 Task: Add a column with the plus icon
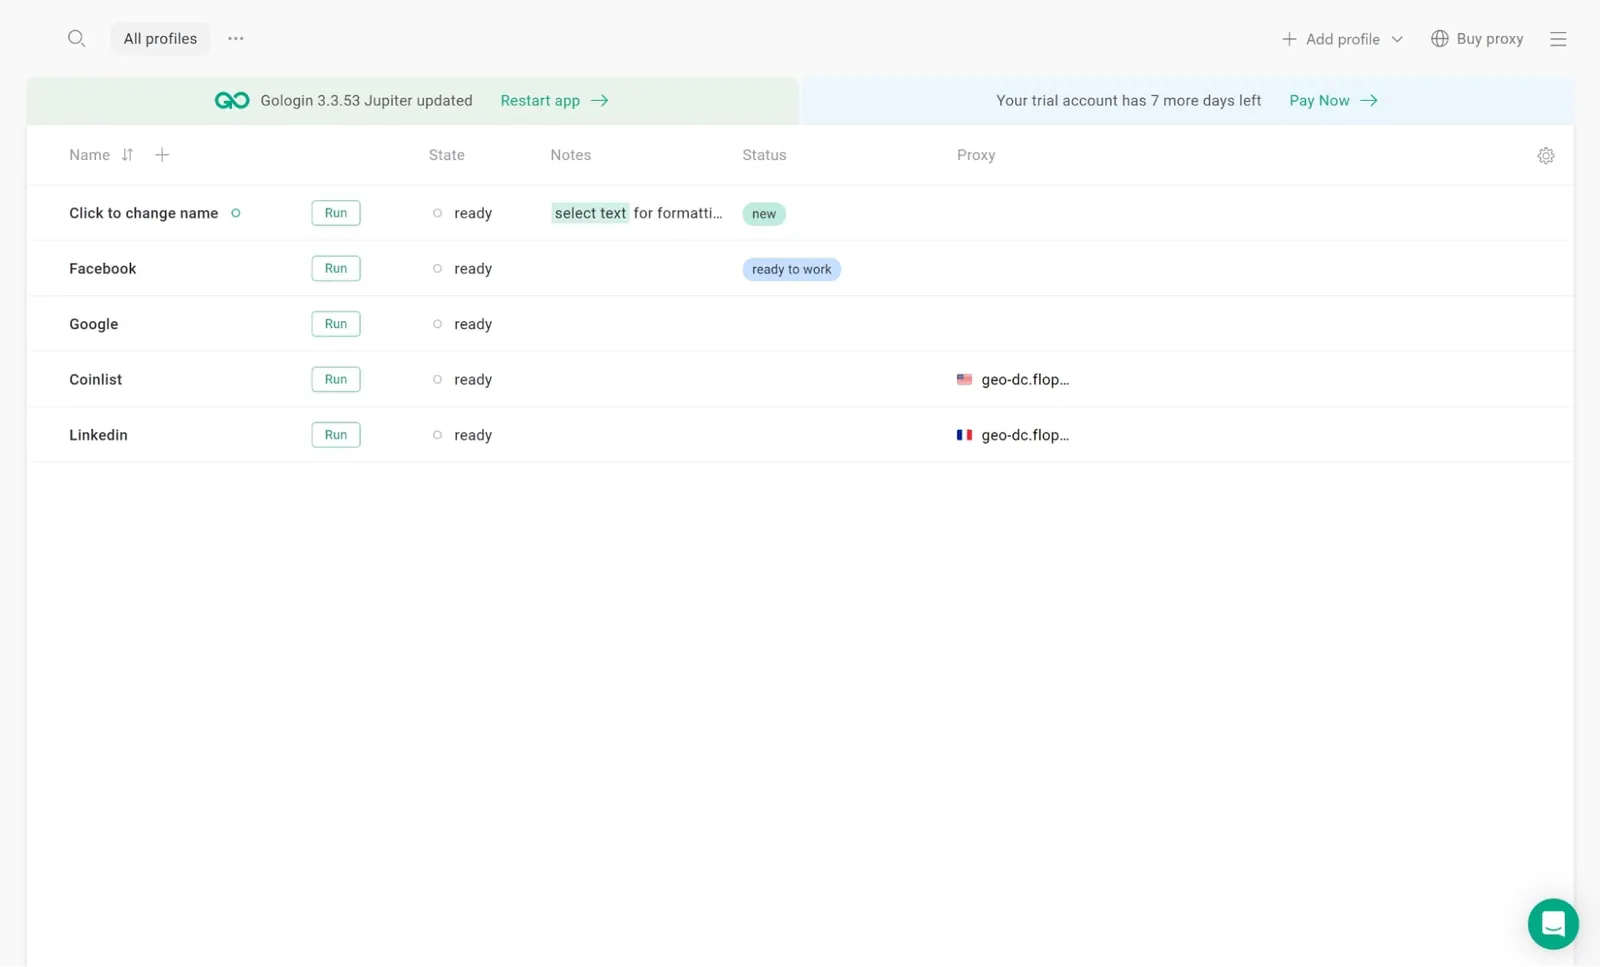[x=162, y=155]
